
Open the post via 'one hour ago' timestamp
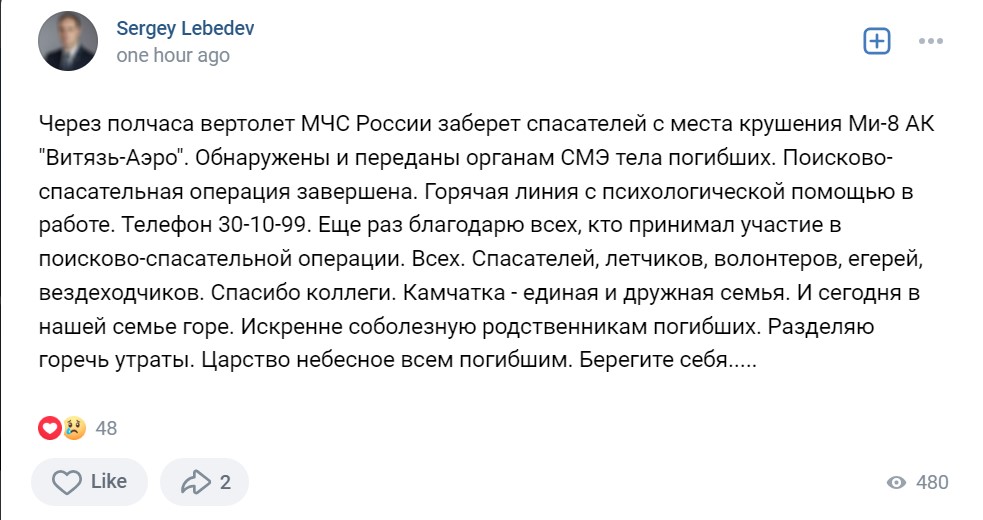[x=173, y=55]
